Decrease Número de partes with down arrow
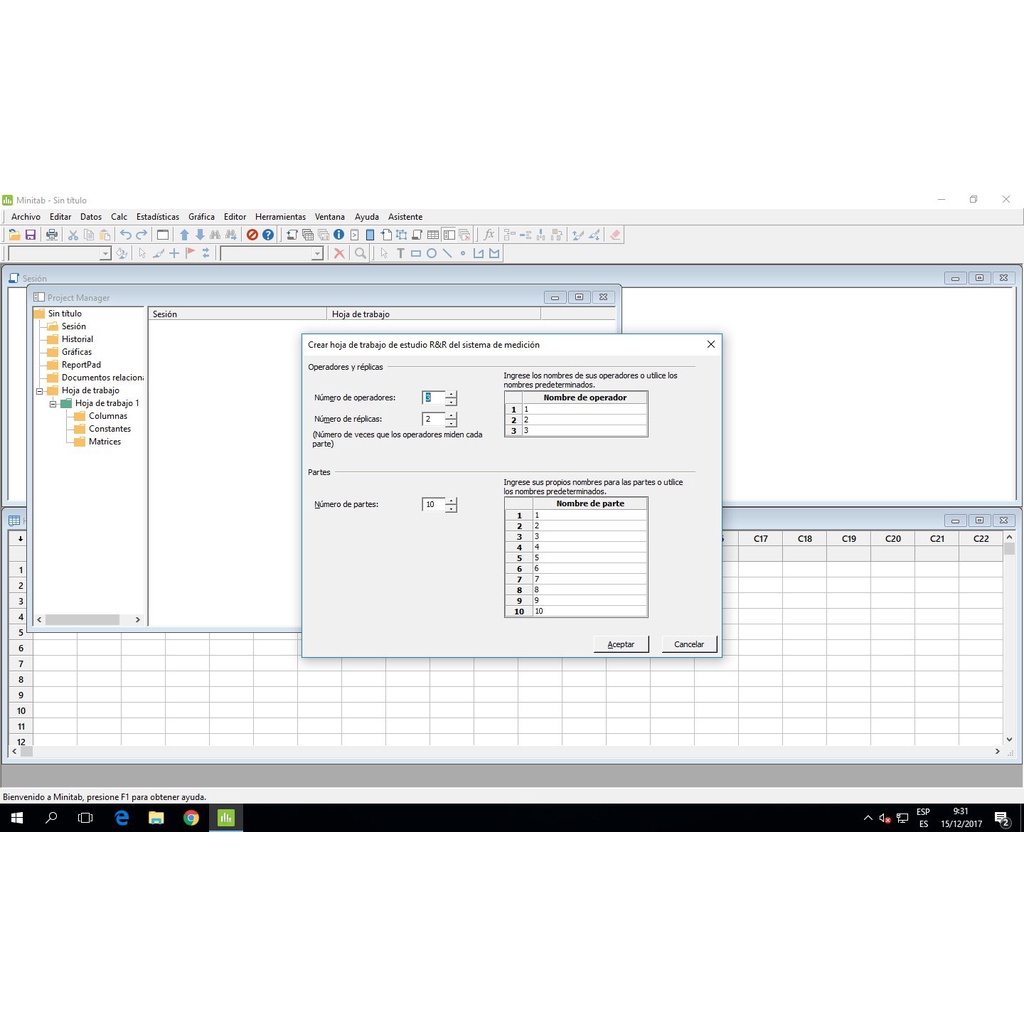The width and height of the screenshot is (1024, 1024). click(451, 509)
